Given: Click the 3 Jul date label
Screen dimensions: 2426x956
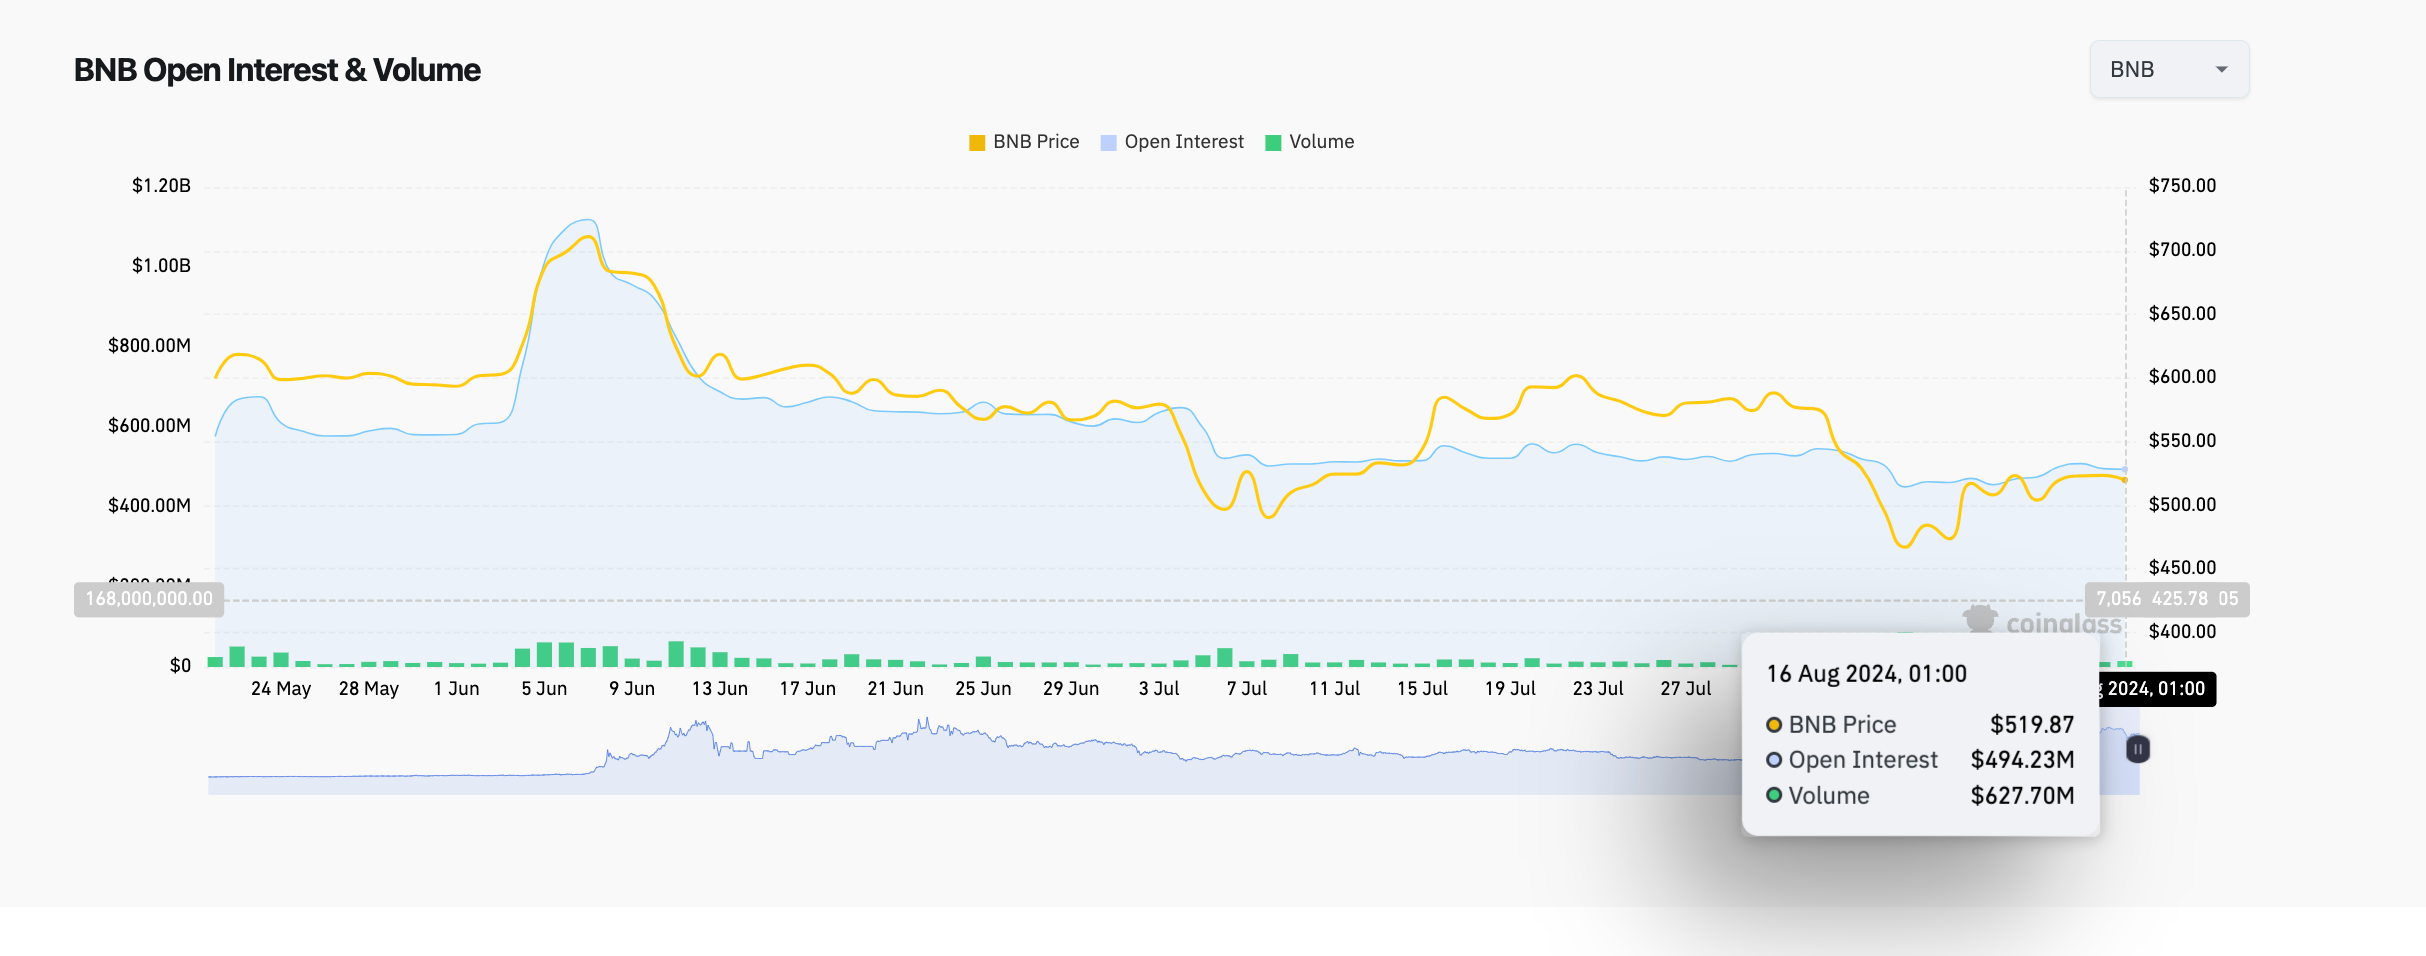Looking at the screenshot, I should (x=1159, y=688).
